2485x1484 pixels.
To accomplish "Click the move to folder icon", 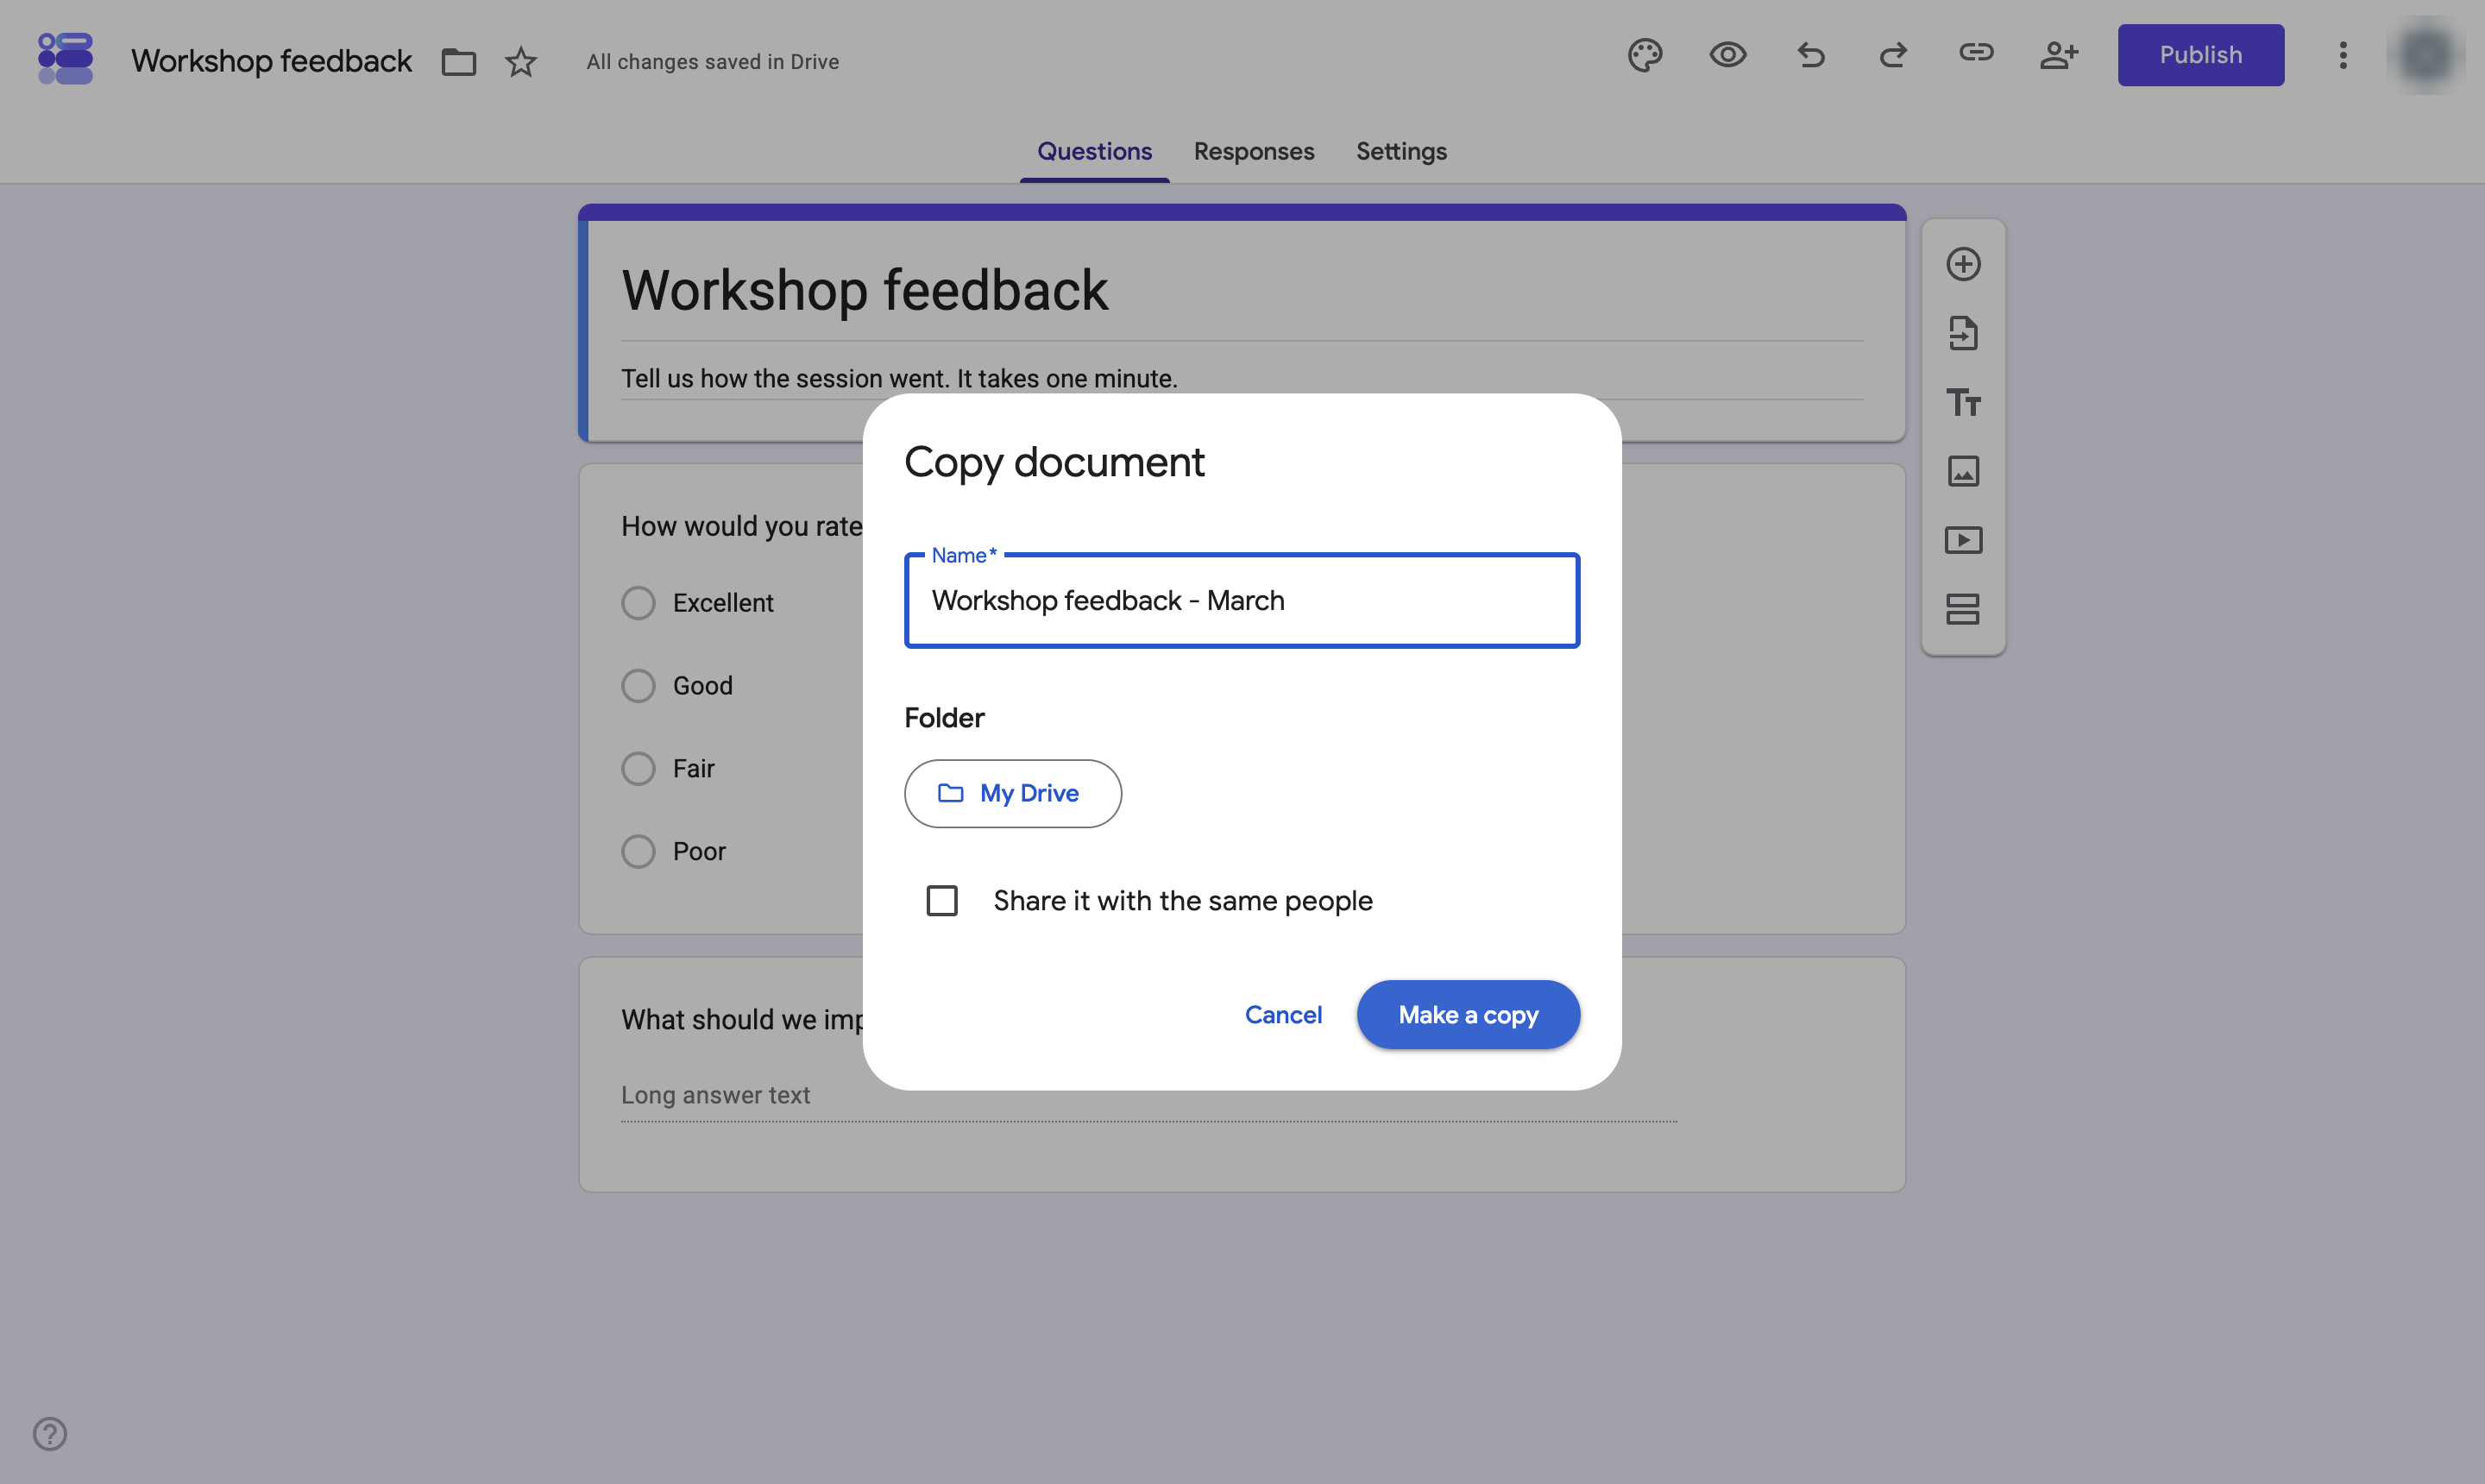I will point(459,62).
